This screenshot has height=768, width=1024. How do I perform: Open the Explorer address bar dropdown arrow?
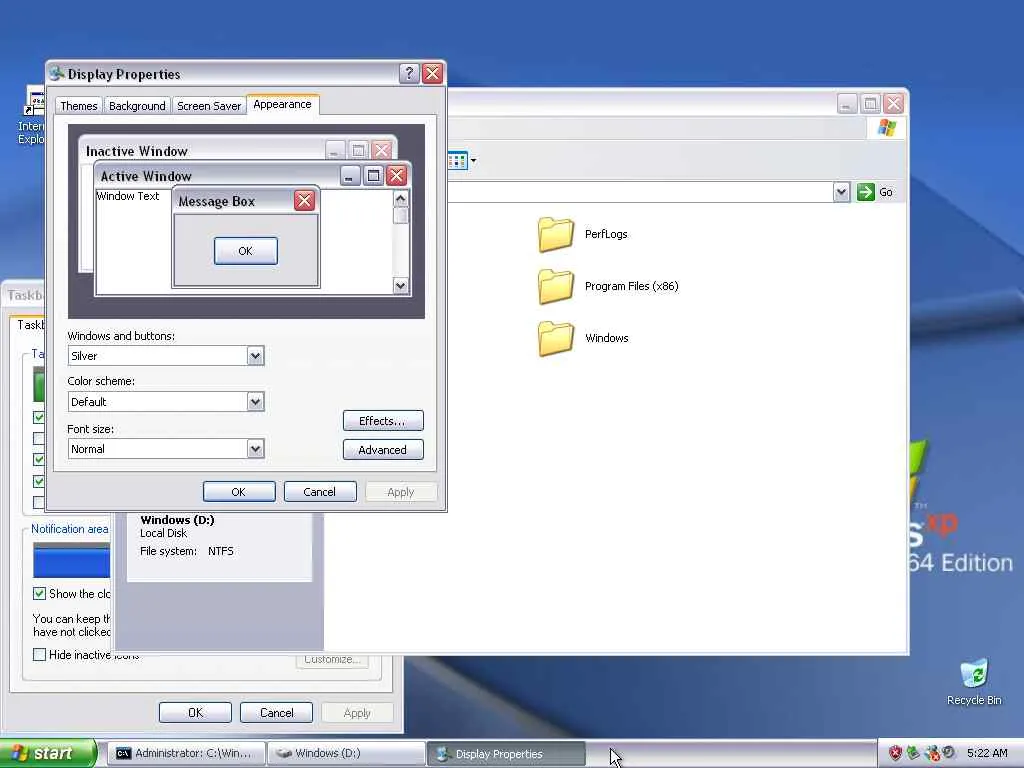tap(841, 192)
